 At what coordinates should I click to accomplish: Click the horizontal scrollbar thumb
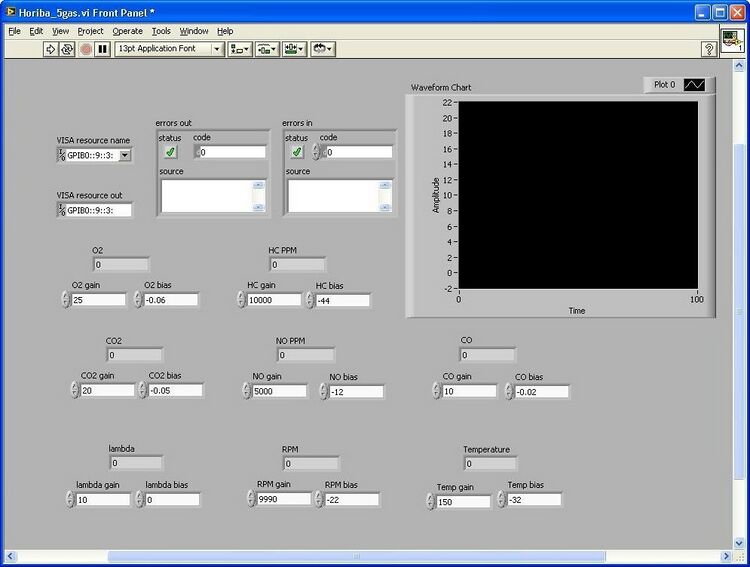[x=356, y=556]
